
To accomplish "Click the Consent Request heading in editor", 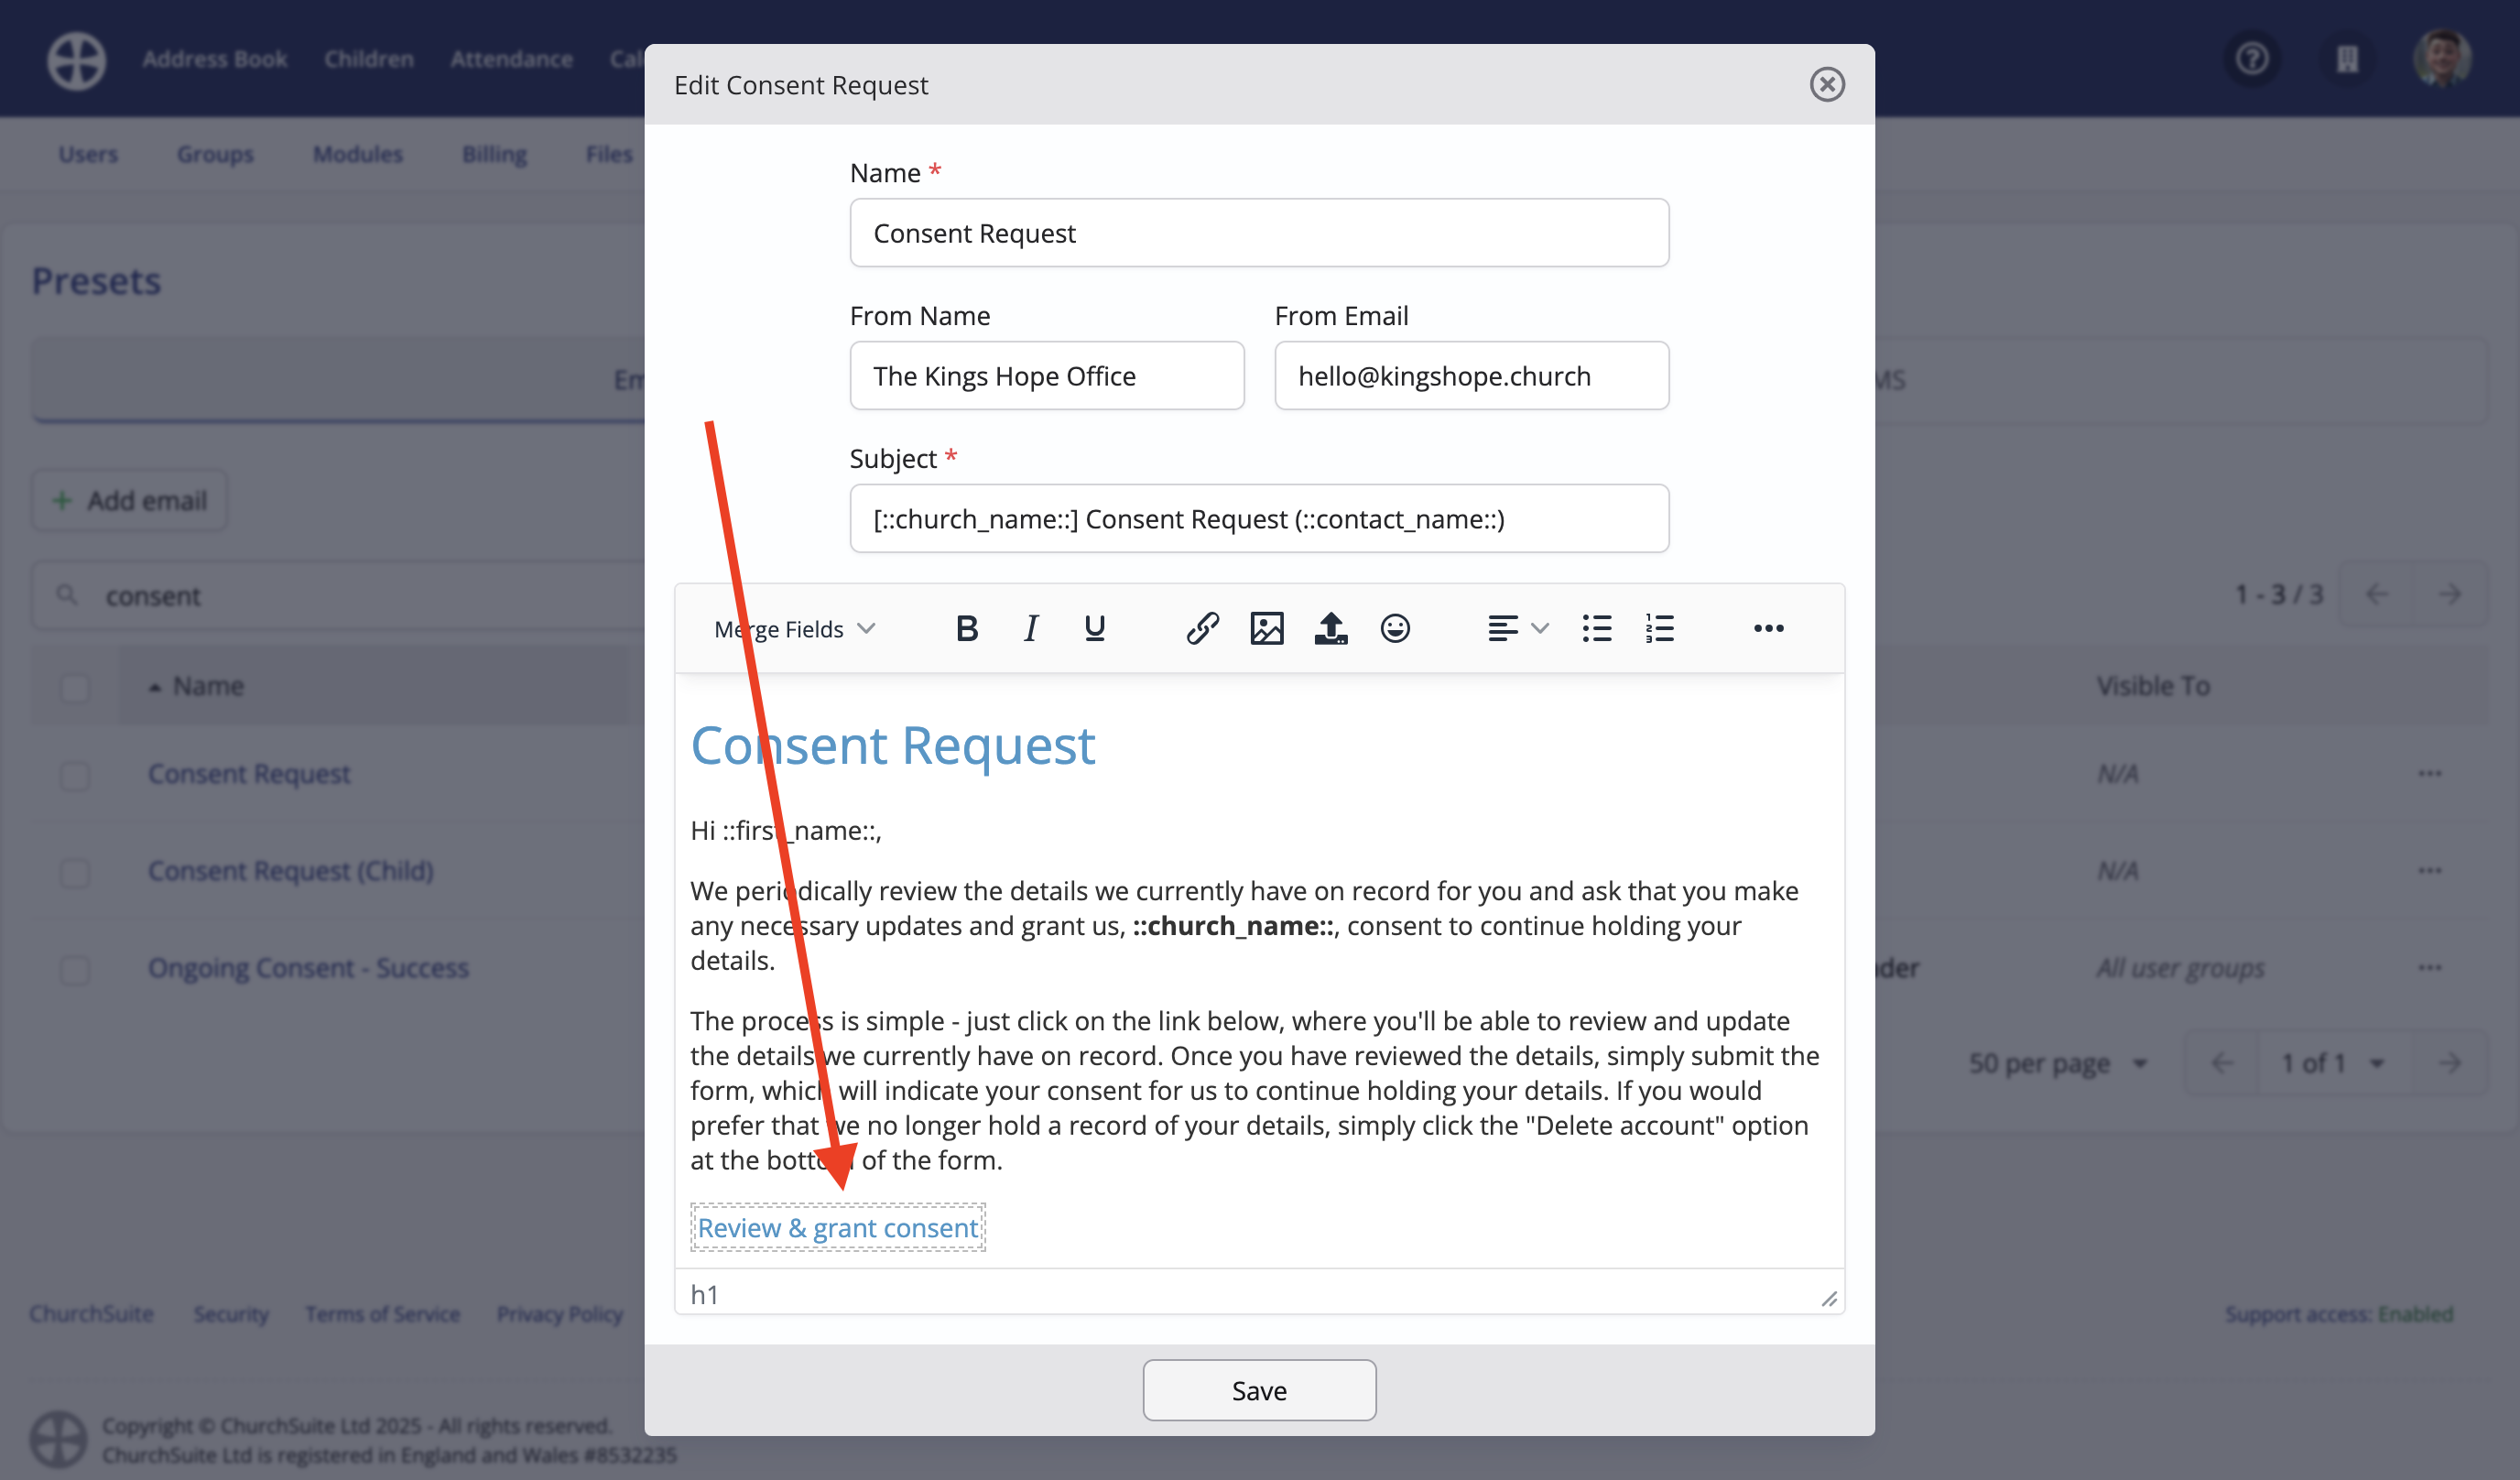I will click(x=892, y=746).
